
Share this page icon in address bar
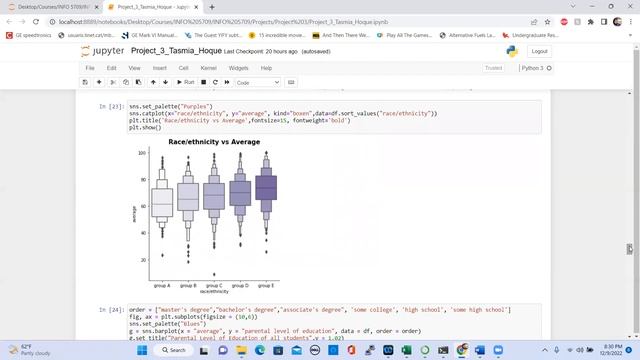click(x=534, y=22)
